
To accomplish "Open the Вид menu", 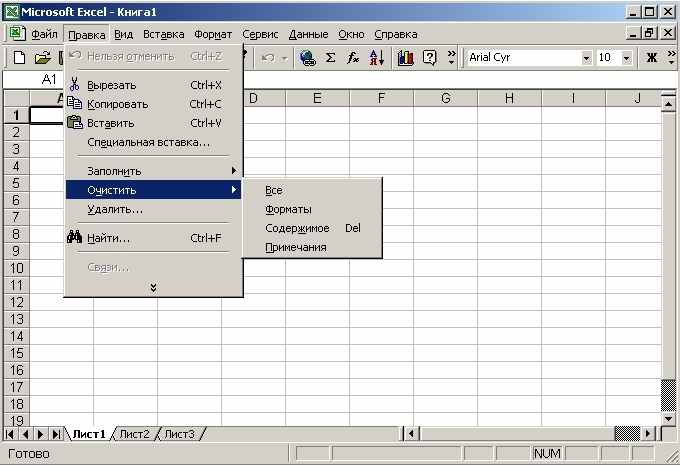I will (x=124, y=34).
